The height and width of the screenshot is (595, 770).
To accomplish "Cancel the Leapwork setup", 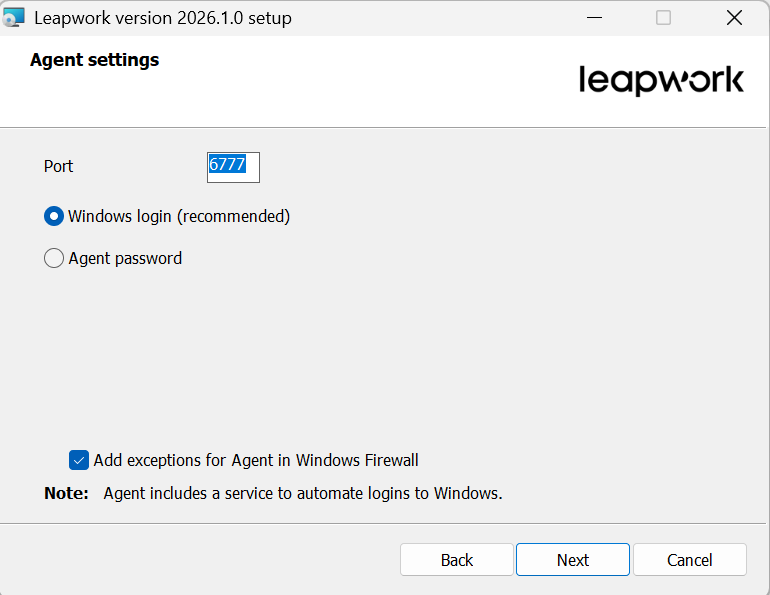I will coord(689,560).
